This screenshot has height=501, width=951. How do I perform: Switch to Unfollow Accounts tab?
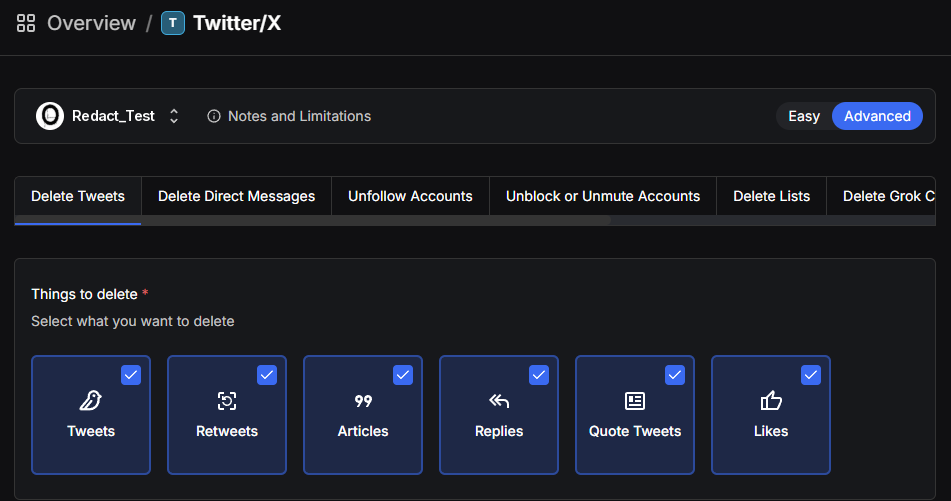pos(410,196)
